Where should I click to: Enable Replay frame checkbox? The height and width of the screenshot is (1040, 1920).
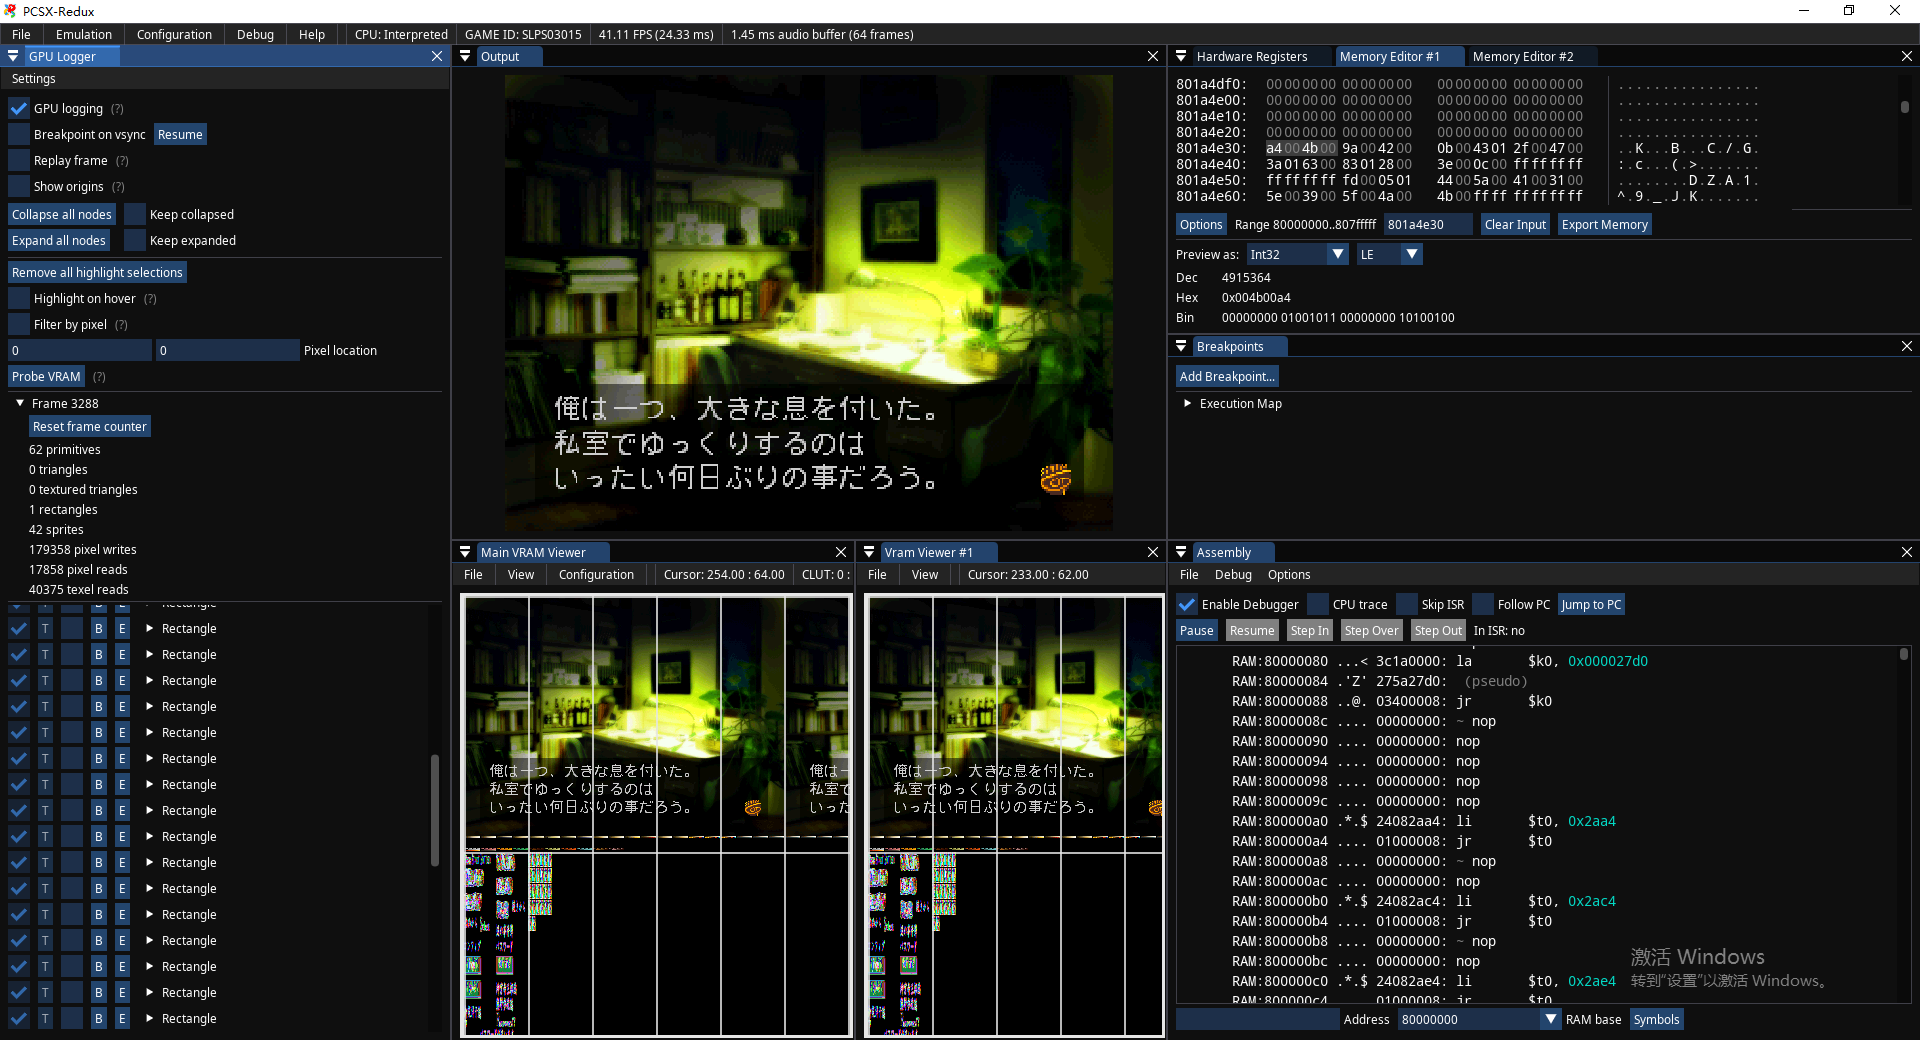[19, 161]
